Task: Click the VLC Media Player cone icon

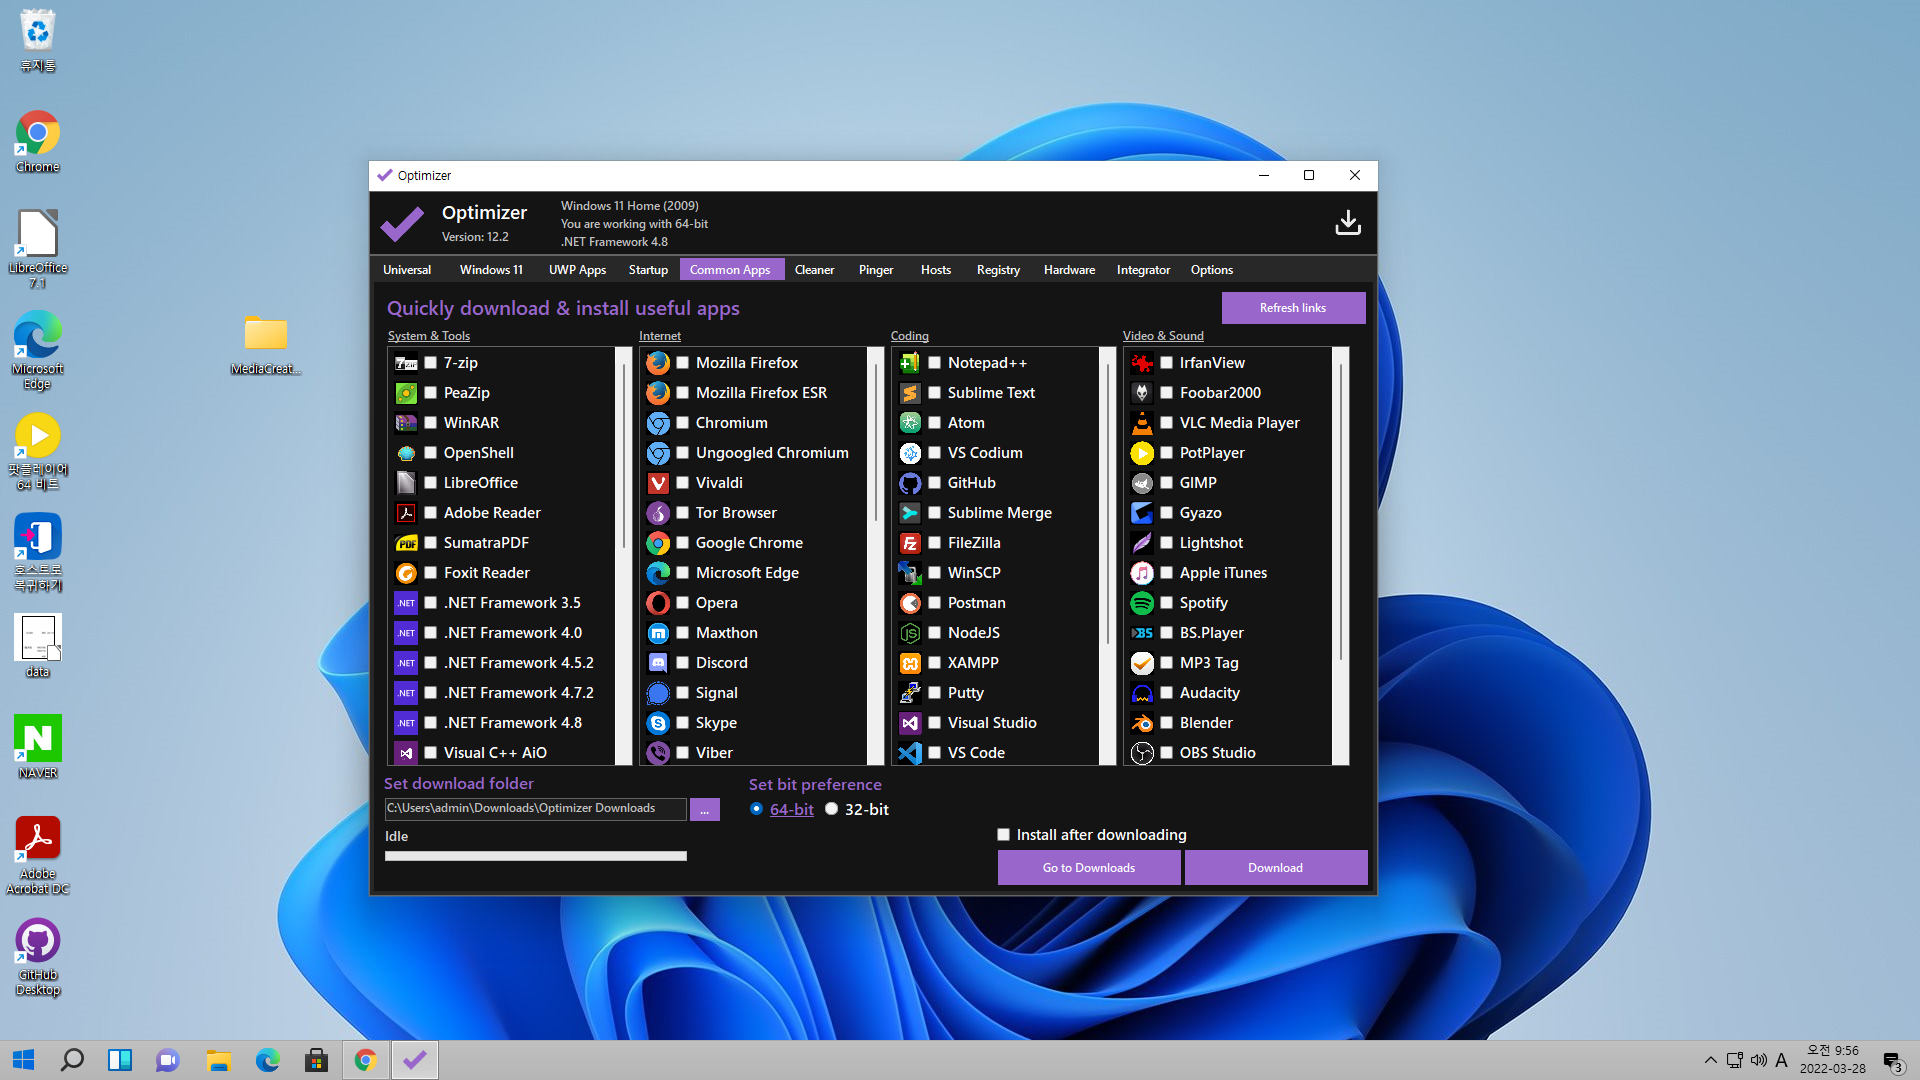Action: click(1142, 423)
